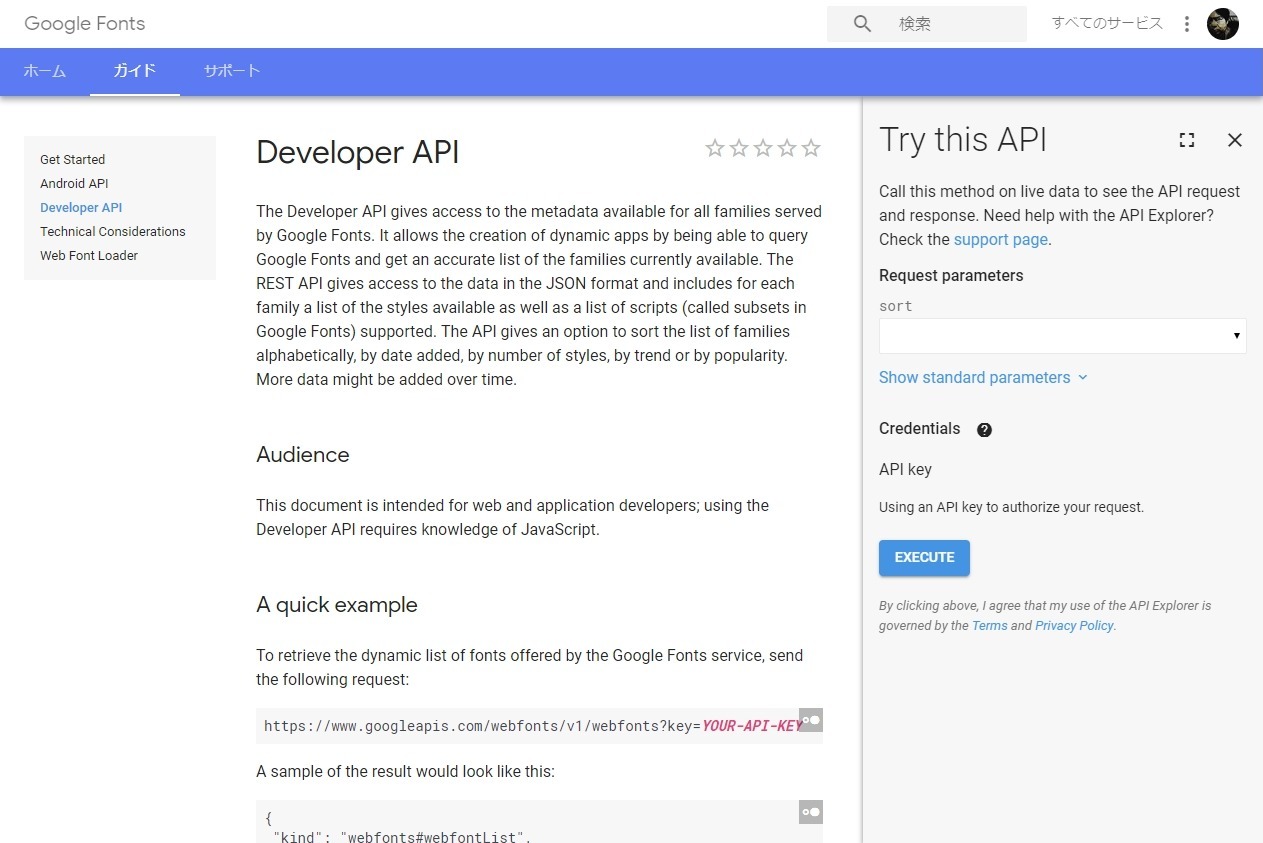Open the サポート tab
1263x843 pixels.
(232, 71)
